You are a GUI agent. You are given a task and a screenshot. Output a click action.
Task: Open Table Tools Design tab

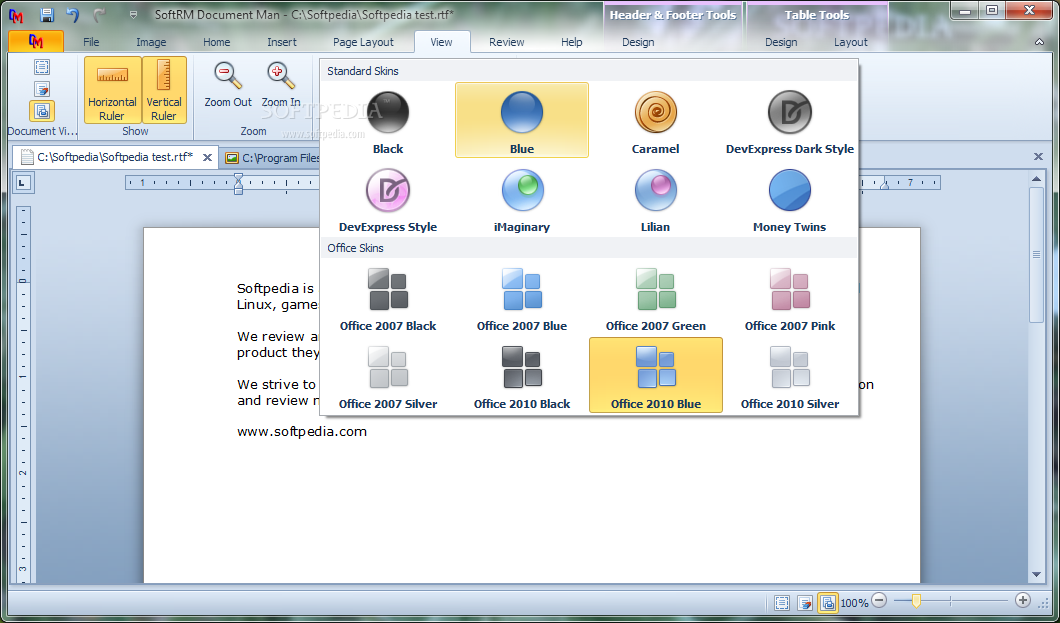(x=781, y=42)
